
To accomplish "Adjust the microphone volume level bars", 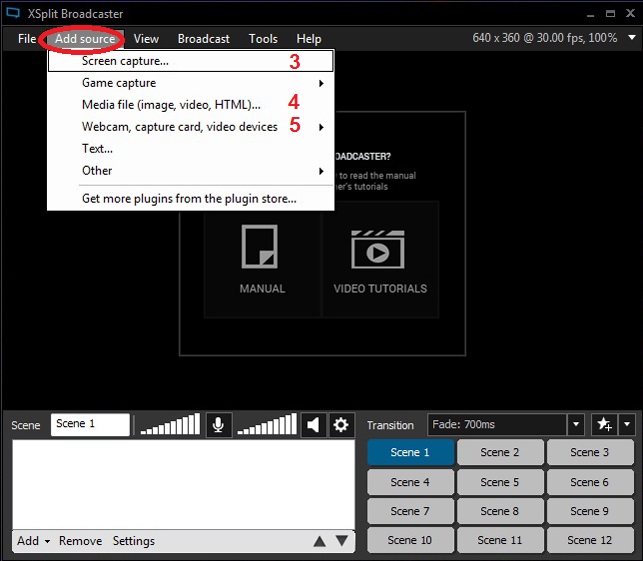I will (170, 426).
